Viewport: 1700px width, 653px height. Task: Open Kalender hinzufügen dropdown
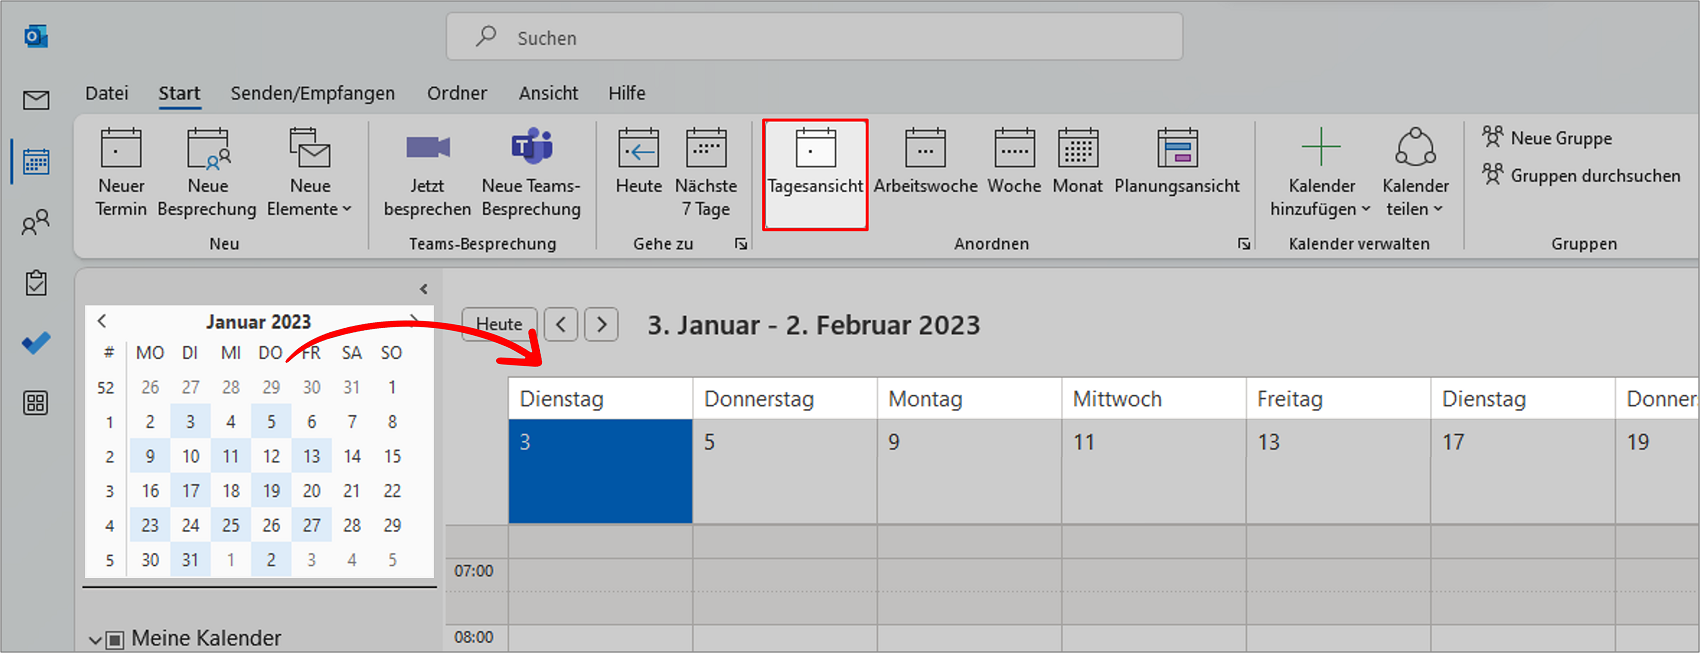1321,173
